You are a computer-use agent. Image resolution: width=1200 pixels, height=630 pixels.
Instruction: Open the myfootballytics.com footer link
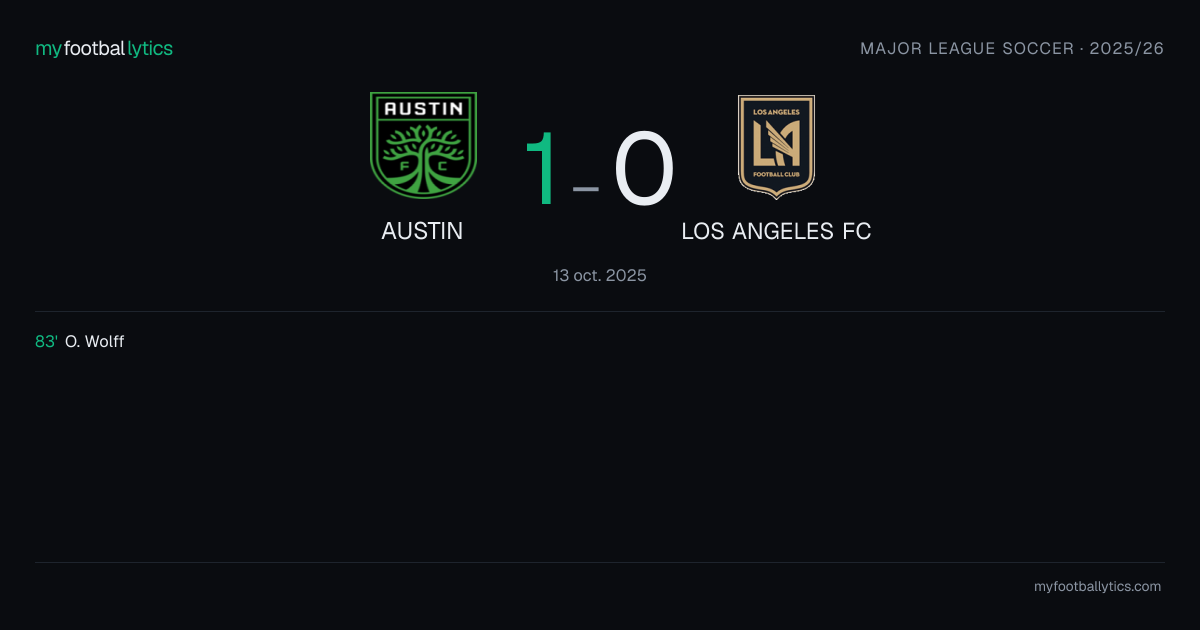(x=1097, y=587)
